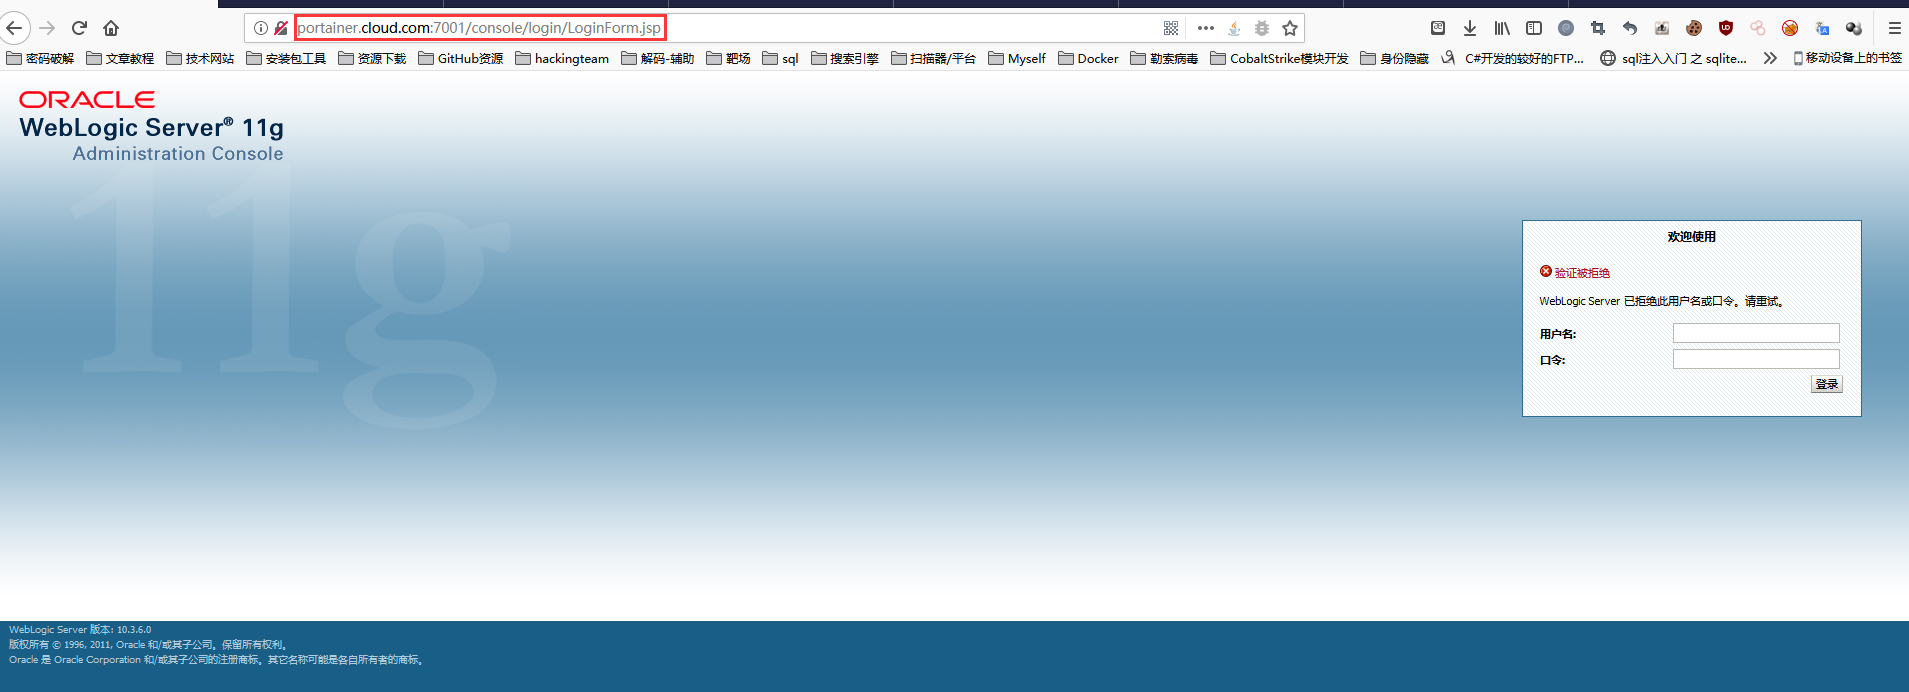The width and height of the screenshot is (1909, 692).
Task: Open the cookie extension icon
Action: (1694, 28)
